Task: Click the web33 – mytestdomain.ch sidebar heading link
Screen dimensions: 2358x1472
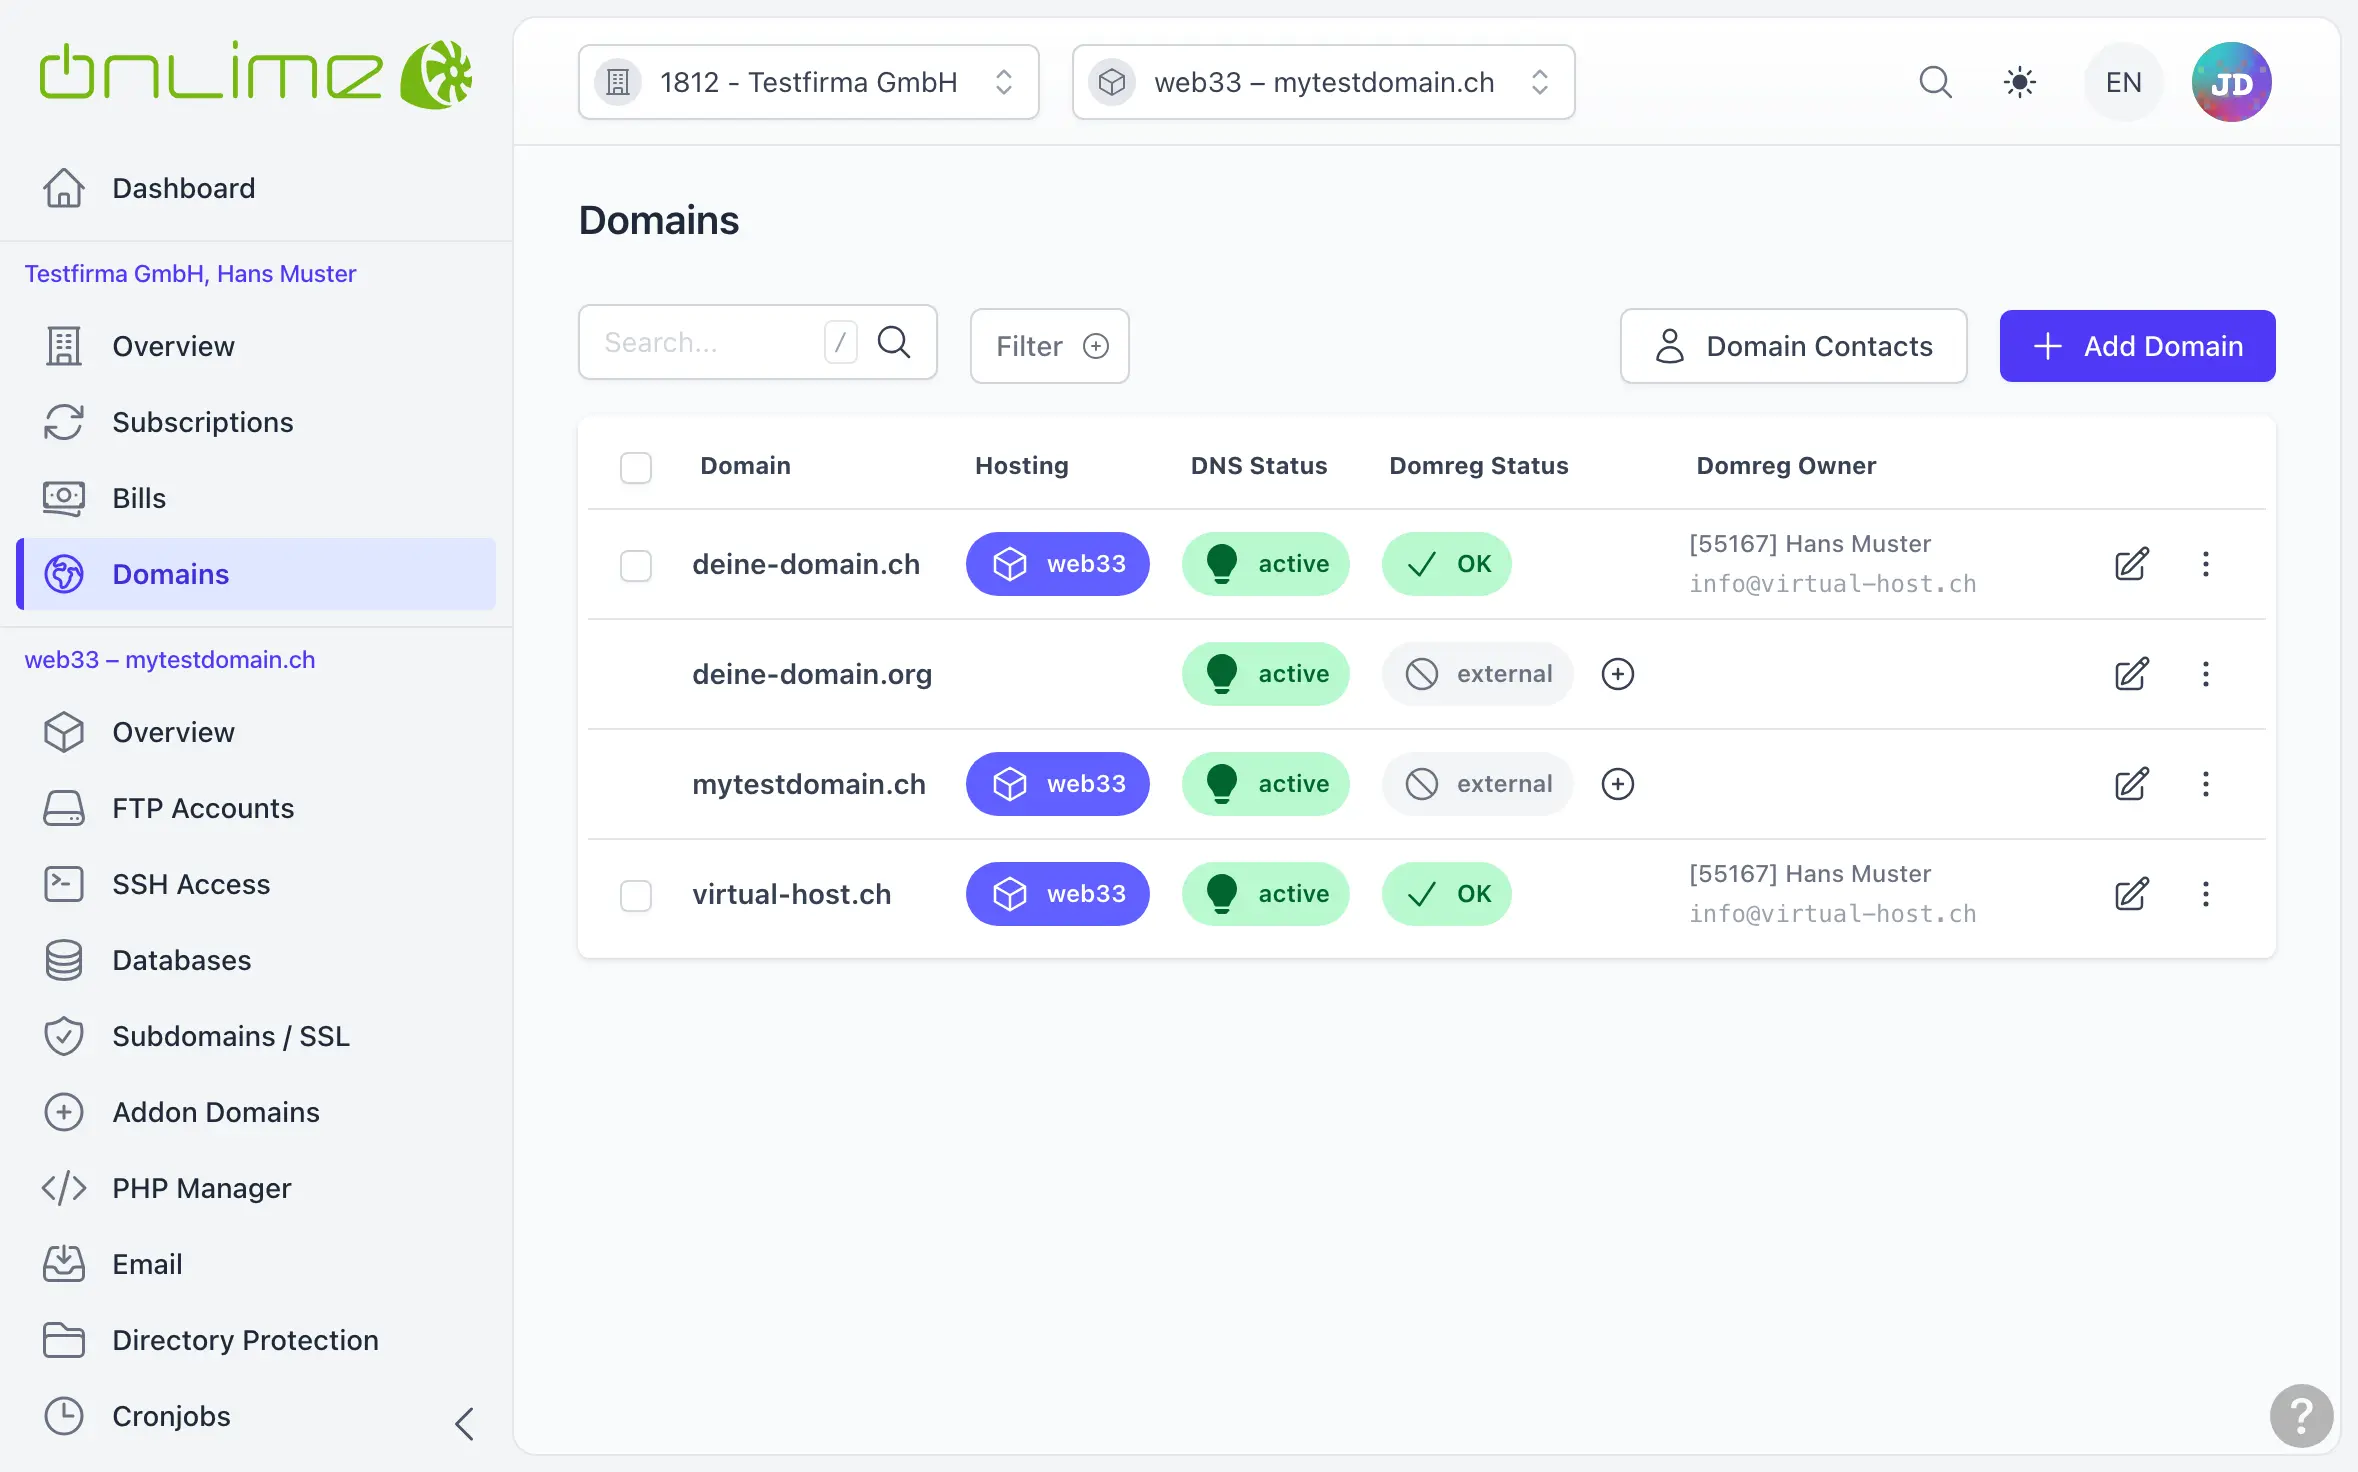Action: [x=170, y=660]
